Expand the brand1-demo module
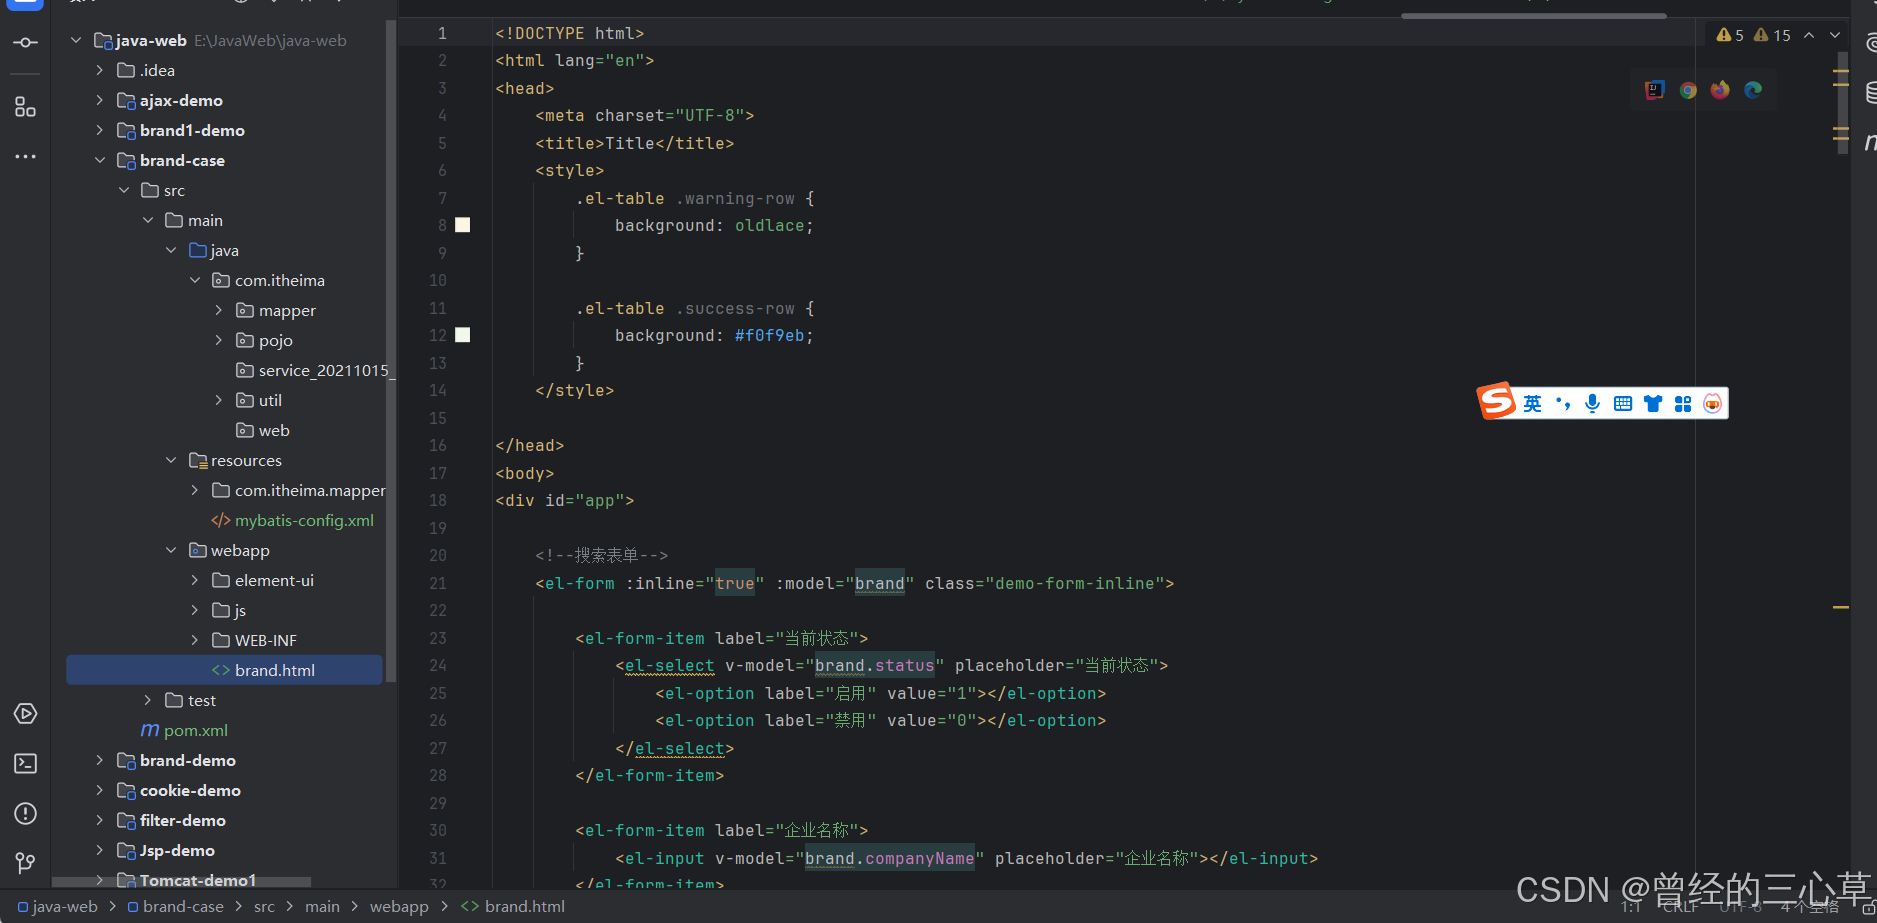 [x=100, y=130]
